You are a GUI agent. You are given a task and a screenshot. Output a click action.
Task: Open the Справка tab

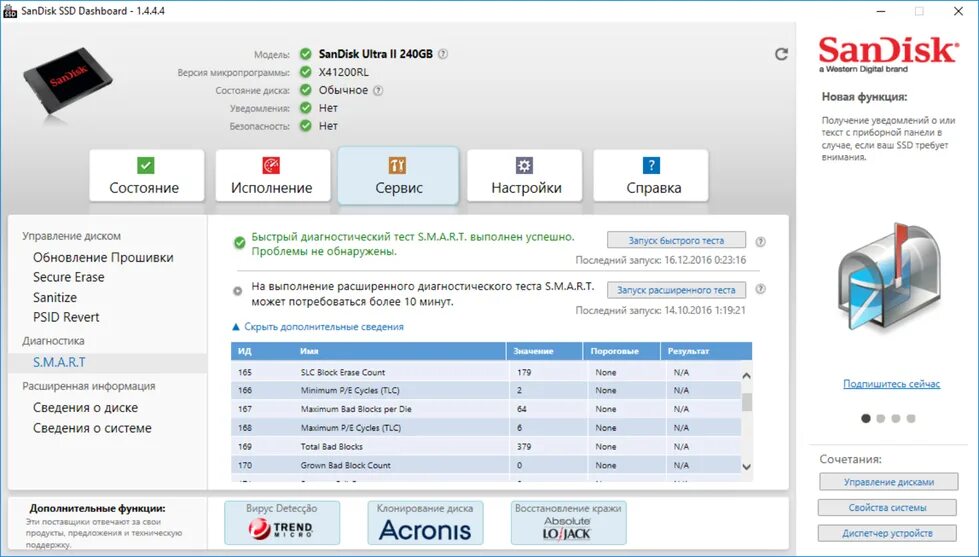coord(651,175)
